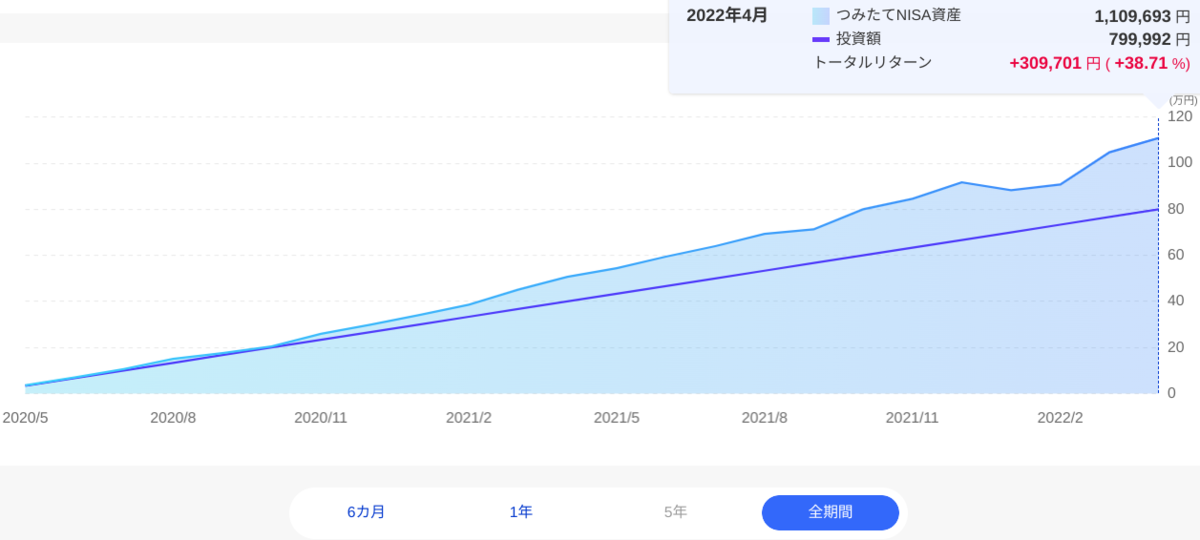The height and width of the screenshot is (540, 1200).
Task: Click the 投資額 legend label
Action: (858, 38)
